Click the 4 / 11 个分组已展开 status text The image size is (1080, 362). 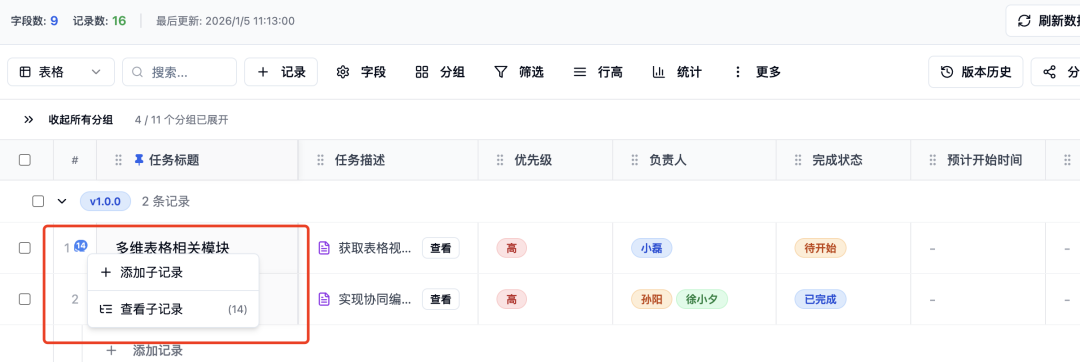click(x=182, y=120)
